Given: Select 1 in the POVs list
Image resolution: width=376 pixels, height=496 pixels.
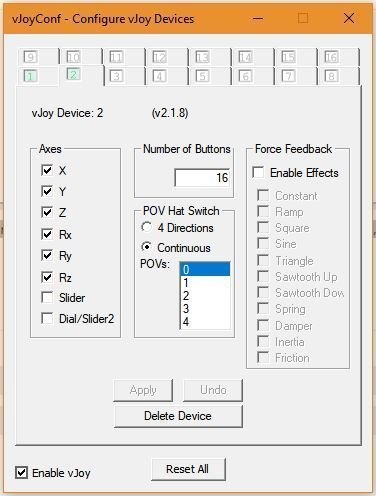Looking at the screenshot, I should tap(205, 283).
